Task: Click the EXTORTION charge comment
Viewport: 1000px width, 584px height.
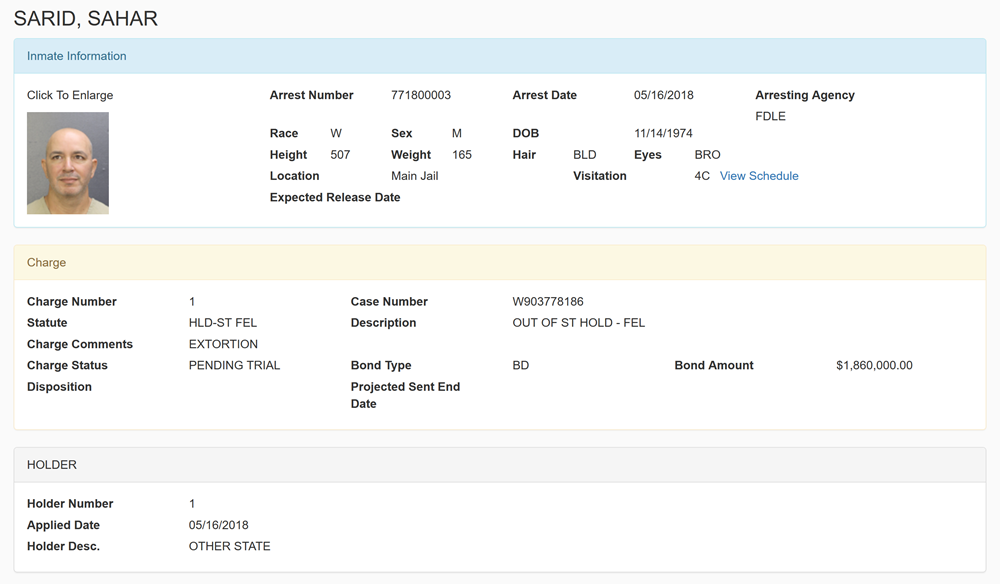Action: [x=223, y=344]
